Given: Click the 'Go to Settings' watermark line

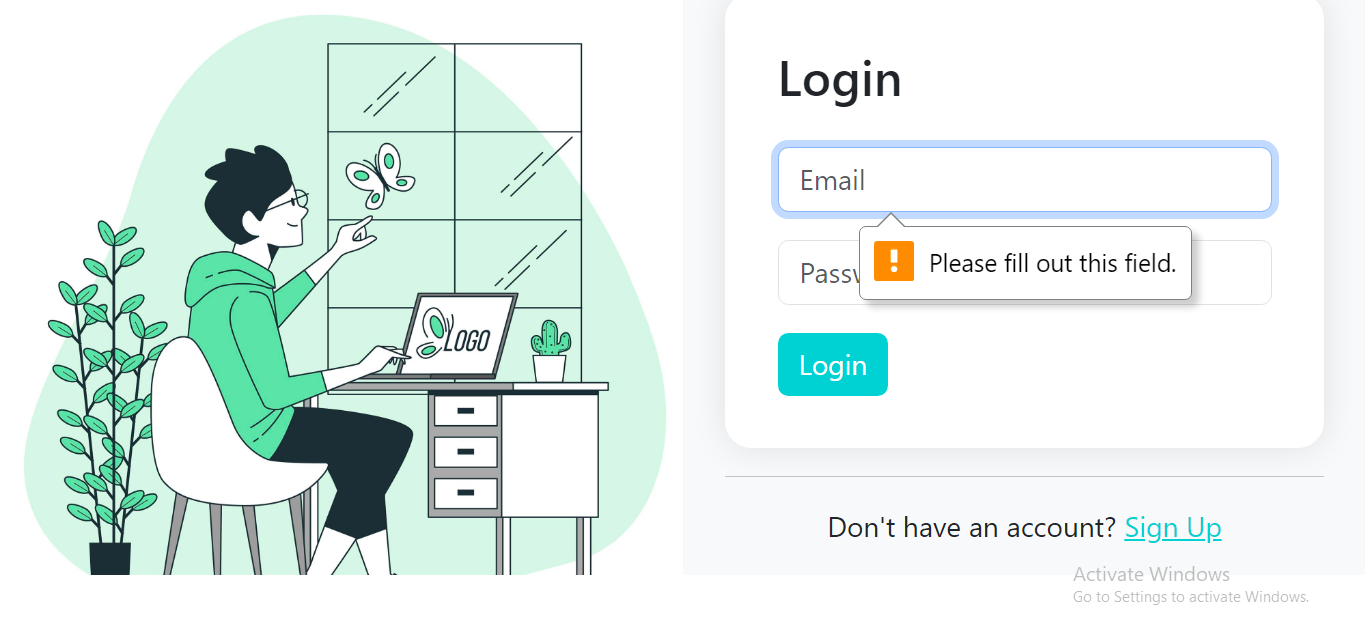Looking at the screenshot, I should [x=1190, y=597].
